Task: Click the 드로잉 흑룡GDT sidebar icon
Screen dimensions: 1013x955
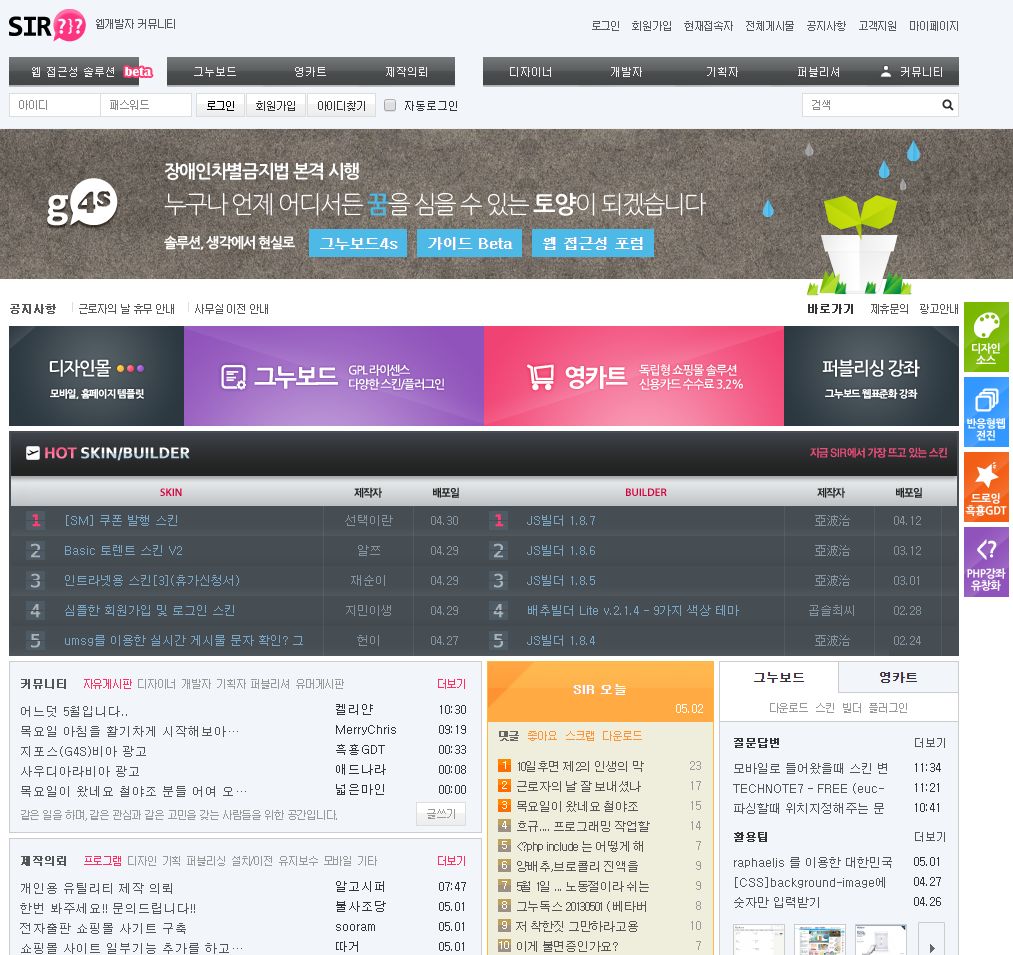Action: [986, 487]
